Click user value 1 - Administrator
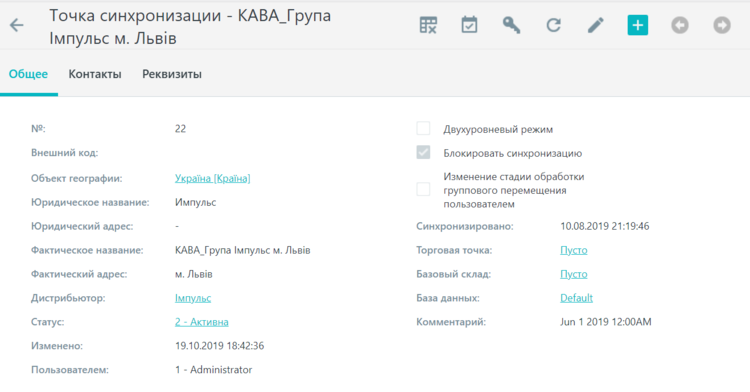This screenshot has width=750, height=392. 213,370
